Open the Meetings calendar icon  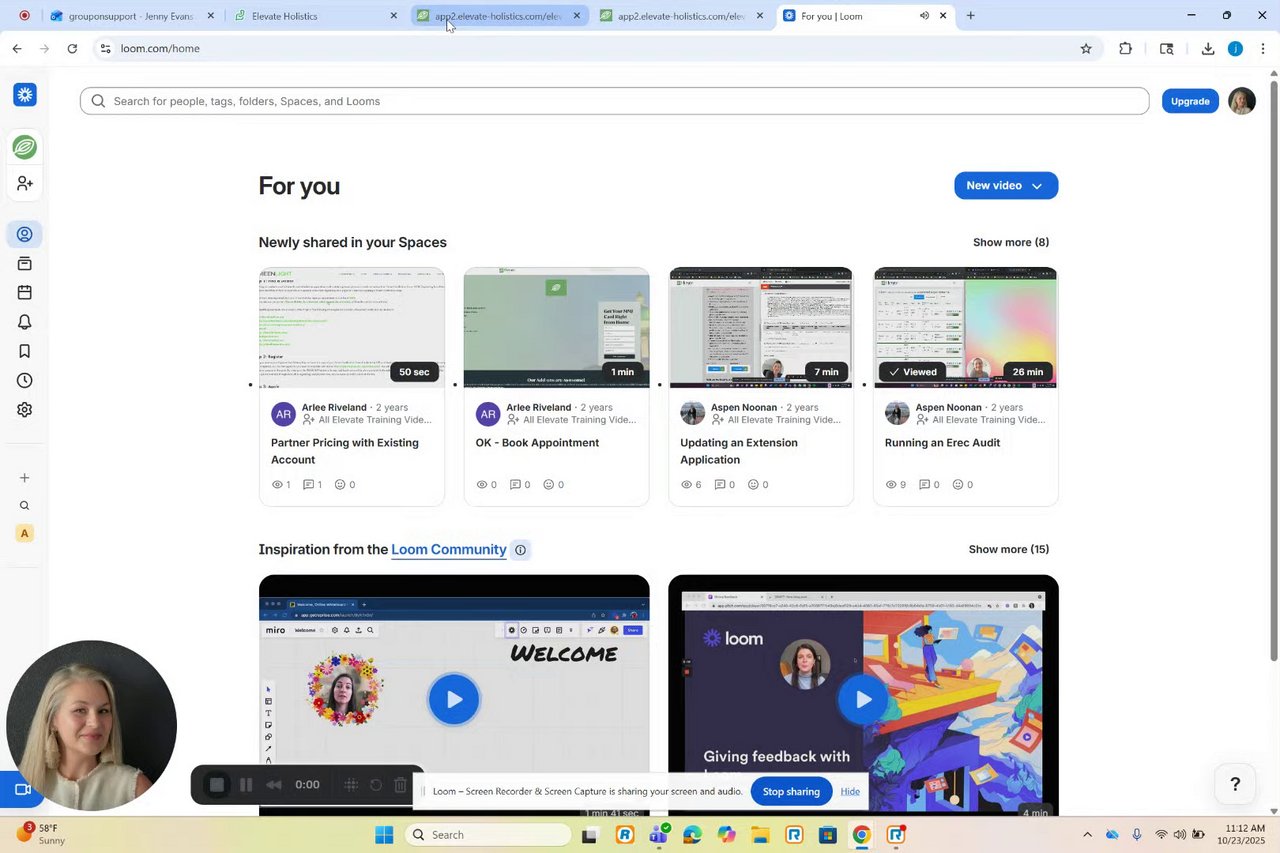click(25, 293)
